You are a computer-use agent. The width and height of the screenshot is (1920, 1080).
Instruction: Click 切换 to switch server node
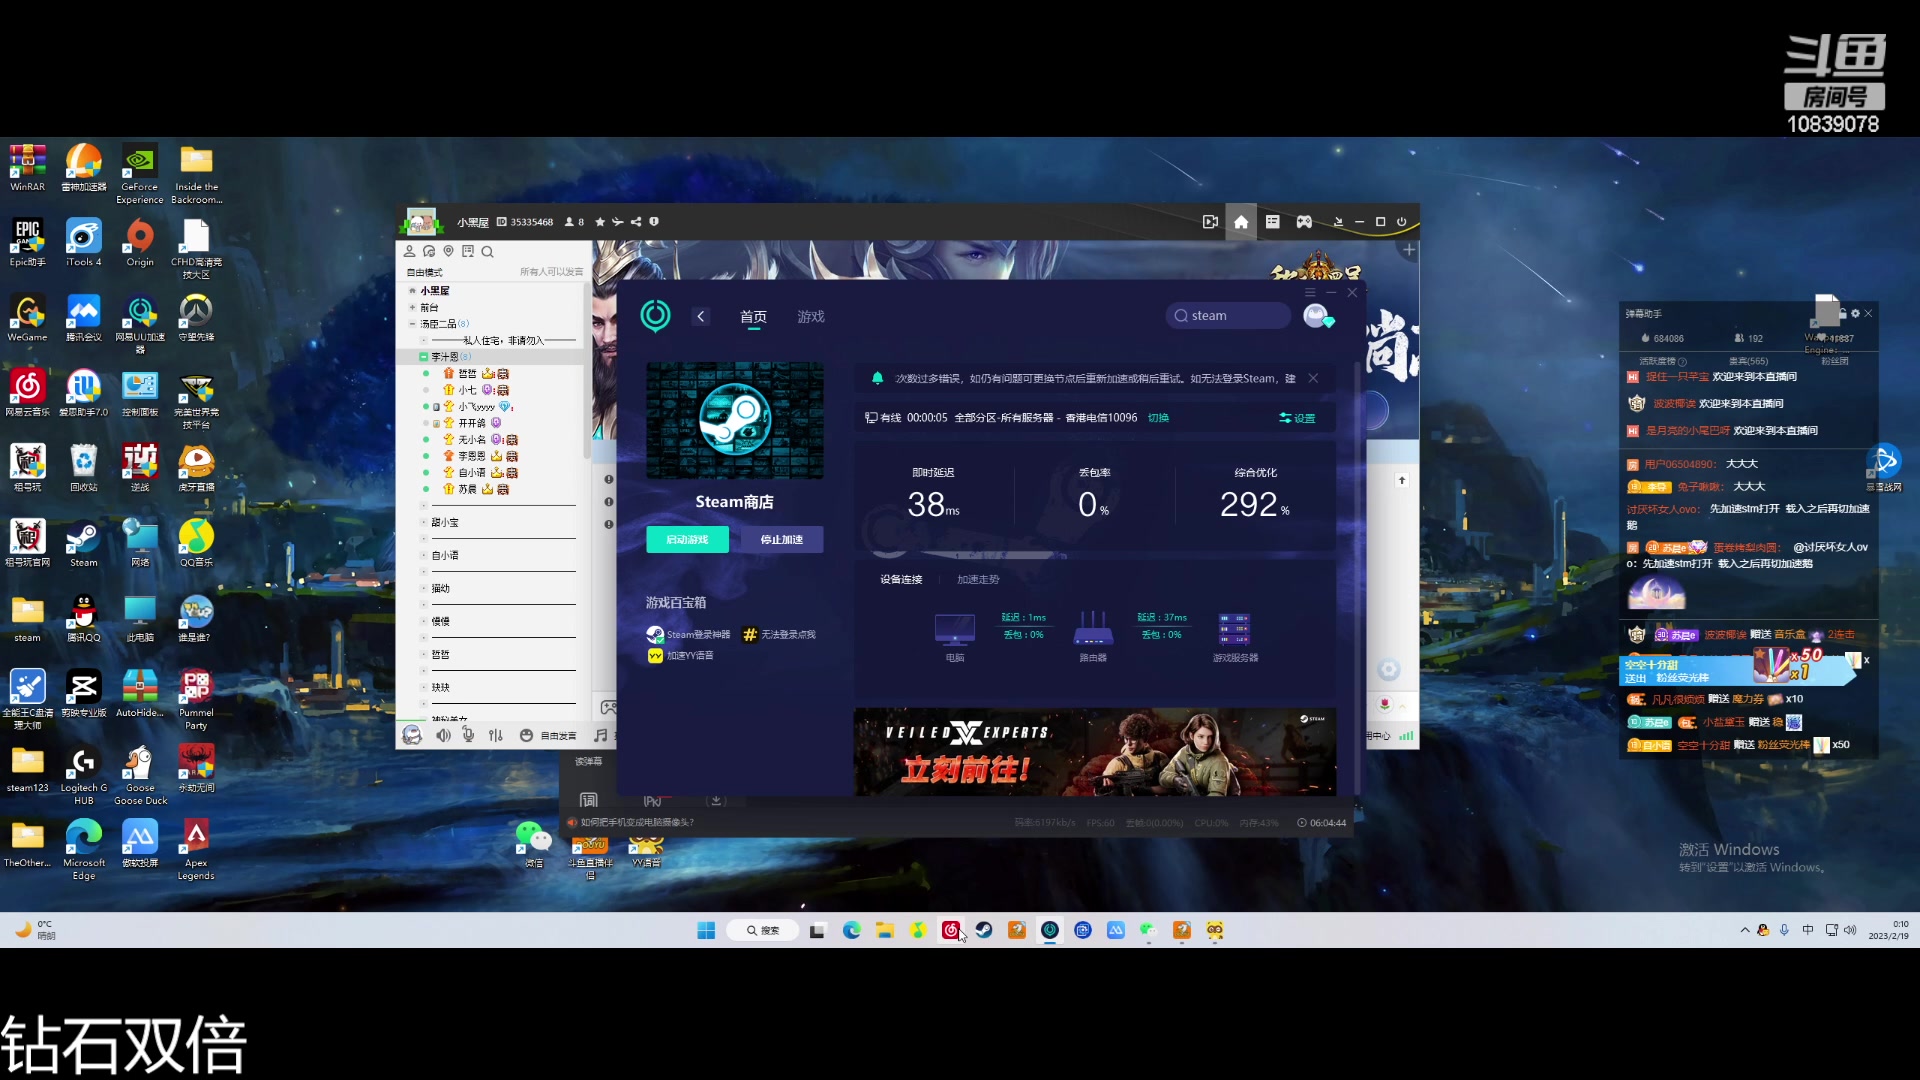pyautogui.click(x=1158, y=418)
